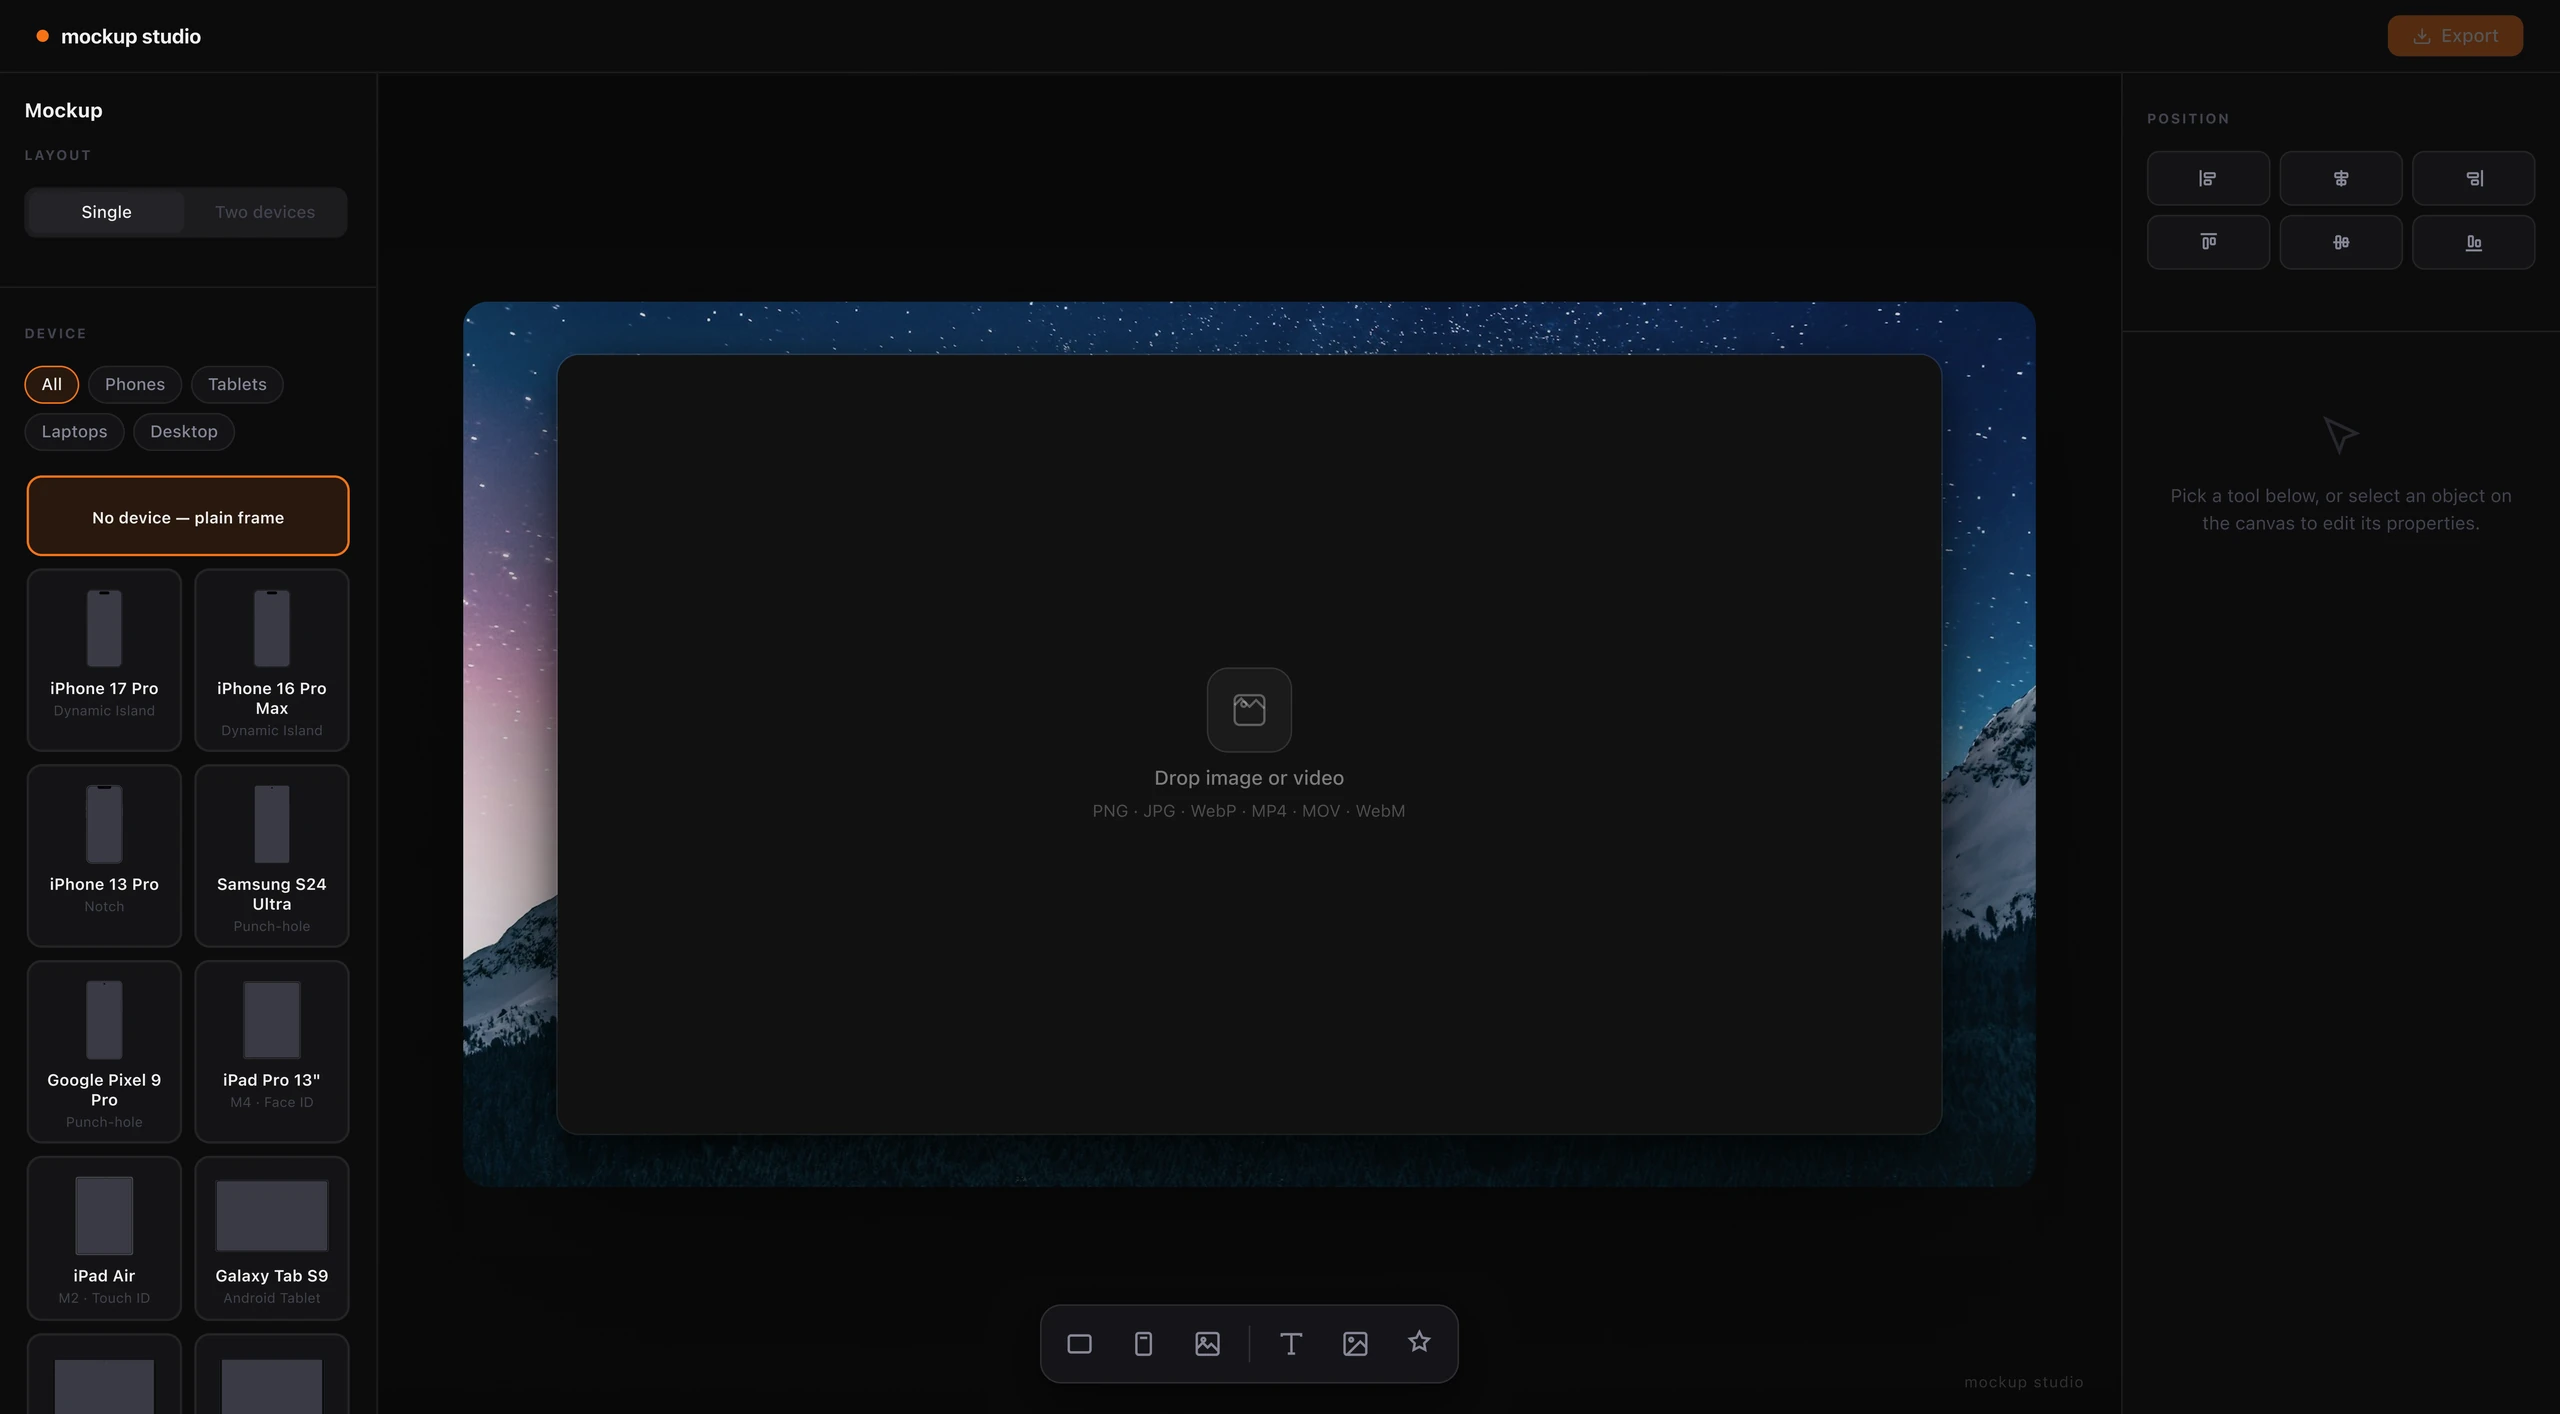Choose the Samsung S24 Ultra device card
Screen dimensions: 2560x1414
(272, 856)
